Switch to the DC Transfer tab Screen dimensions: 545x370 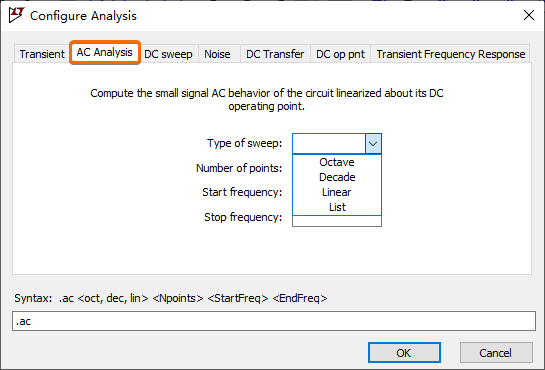tap(275, 54)
